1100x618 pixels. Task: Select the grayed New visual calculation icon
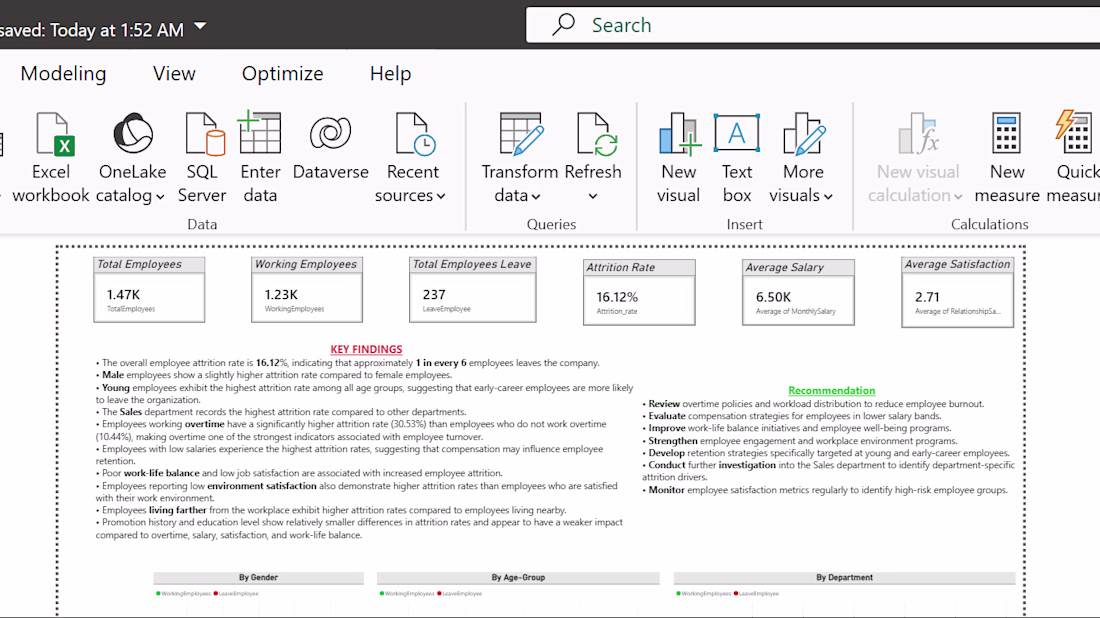coord(918,134)
